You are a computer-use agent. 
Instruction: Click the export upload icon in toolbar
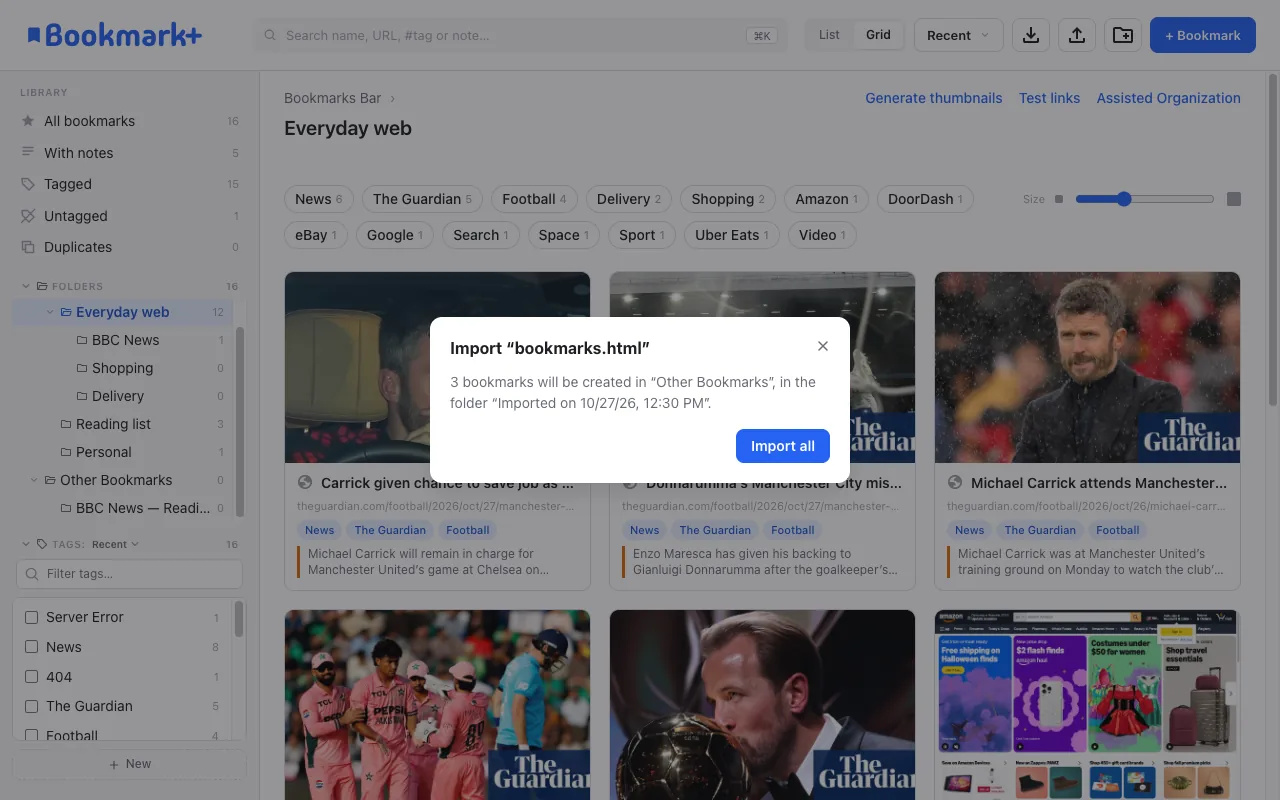(x=1077, y=35)
